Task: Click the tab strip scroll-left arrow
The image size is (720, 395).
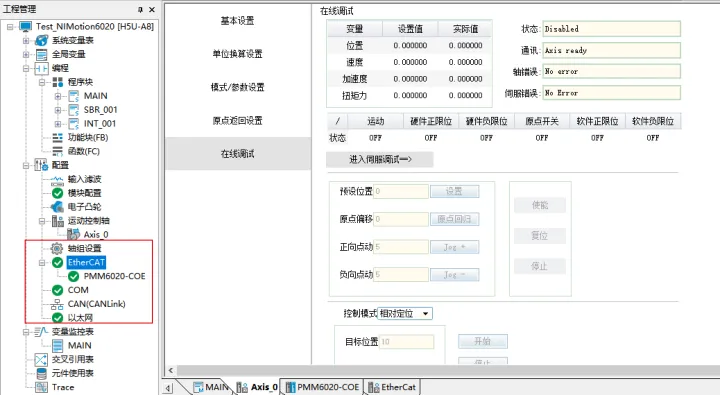Action: [x=168, y=388]
